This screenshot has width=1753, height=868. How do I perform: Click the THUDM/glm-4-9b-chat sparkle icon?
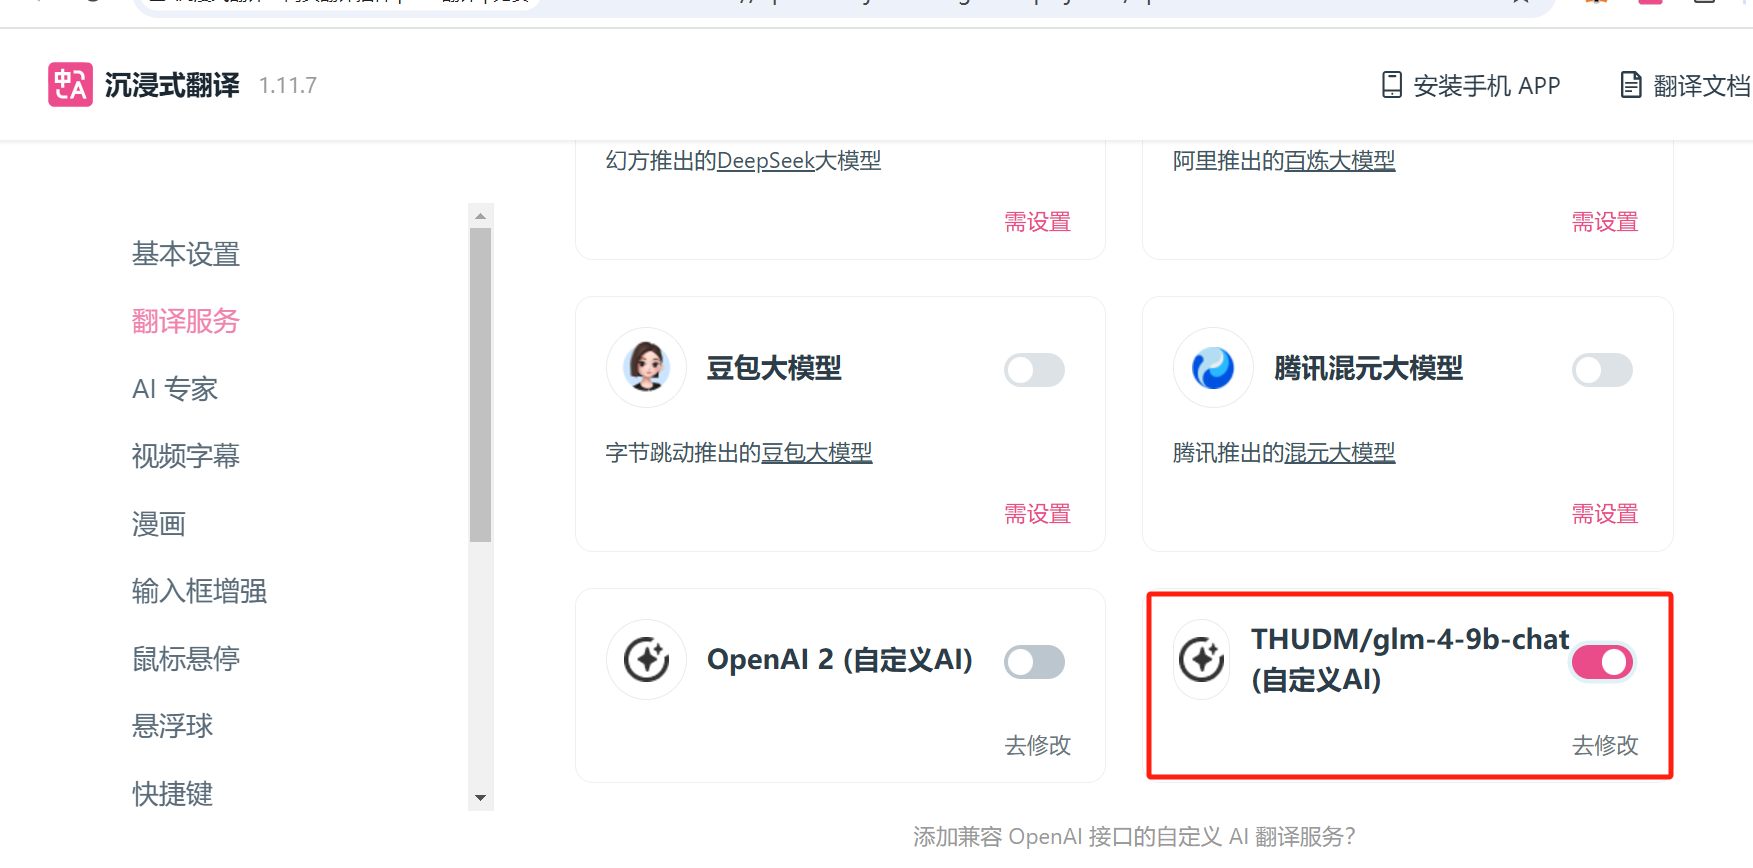pyautogui.click(x=1201, y=660)
